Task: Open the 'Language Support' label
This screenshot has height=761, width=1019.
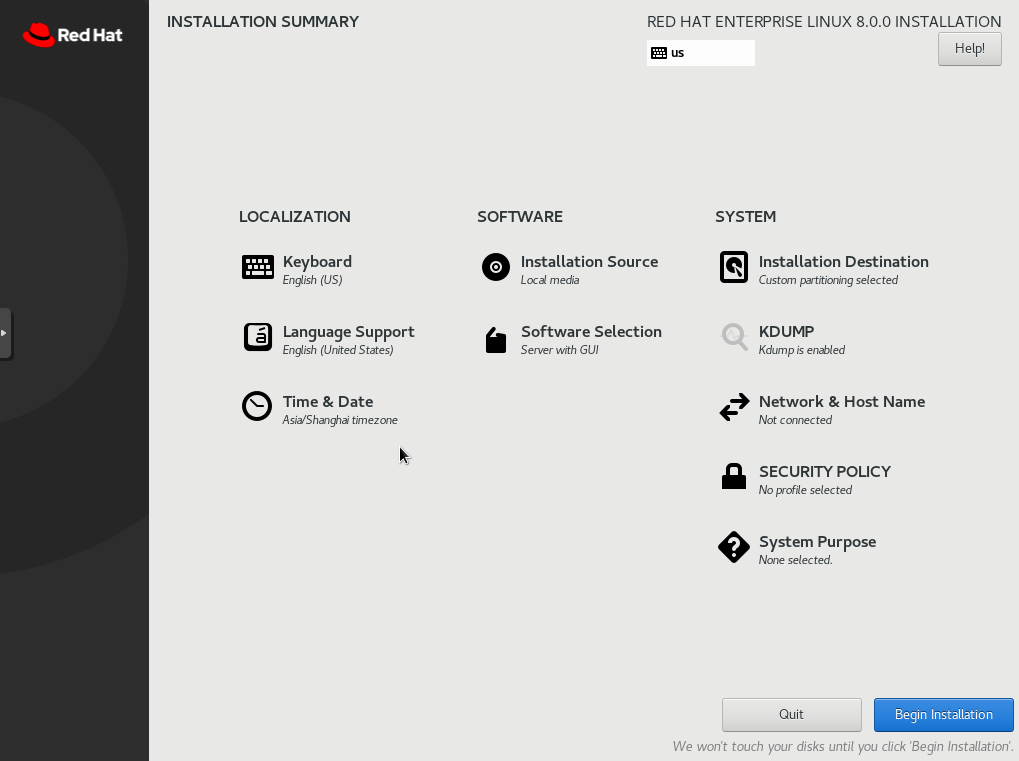Action: [348, 332]
